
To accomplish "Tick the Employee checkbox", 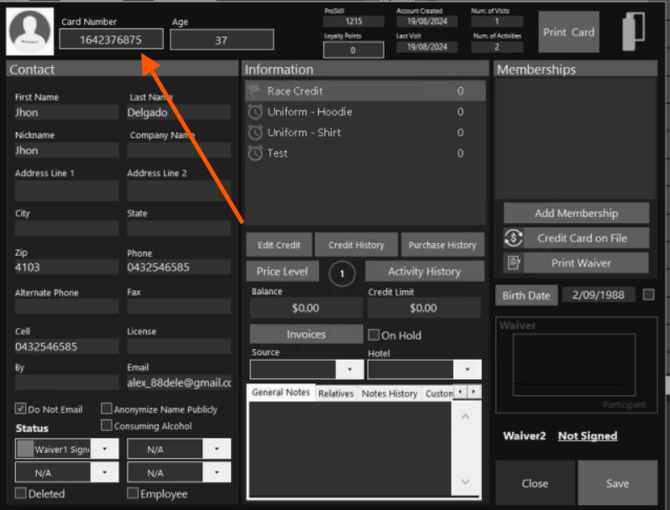I will pyautogui.click(x=133, y=494).
